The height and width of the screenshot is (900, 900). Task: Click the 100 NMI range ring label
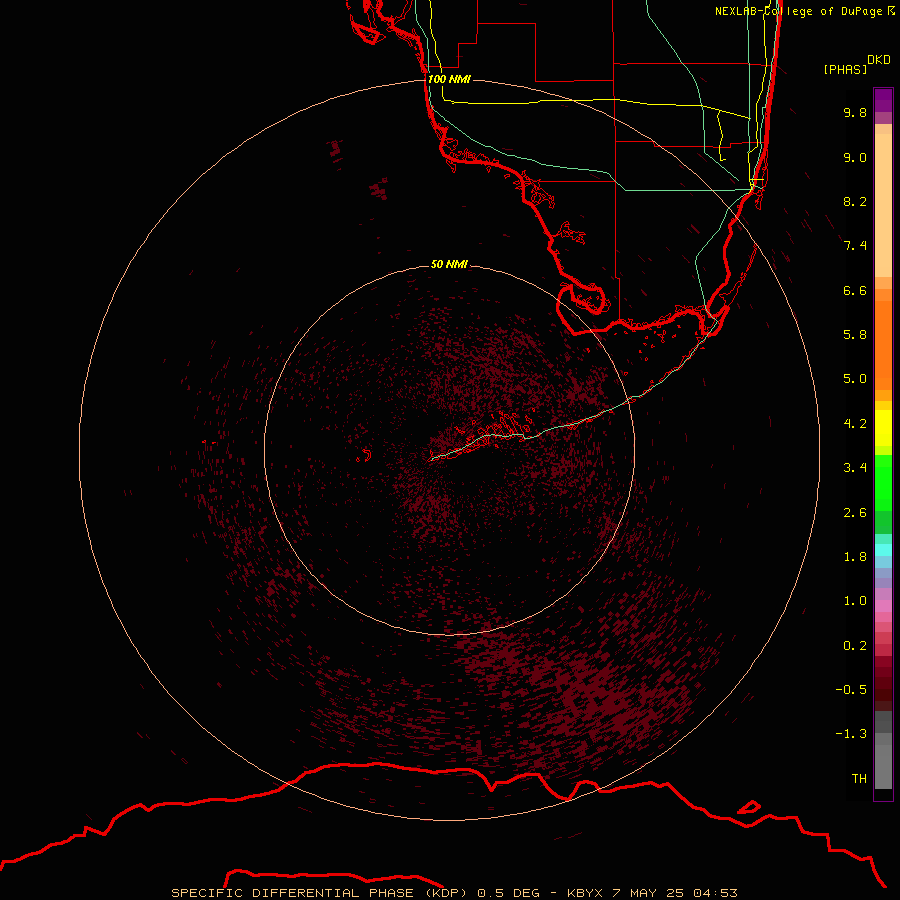(x=449, y=79)
